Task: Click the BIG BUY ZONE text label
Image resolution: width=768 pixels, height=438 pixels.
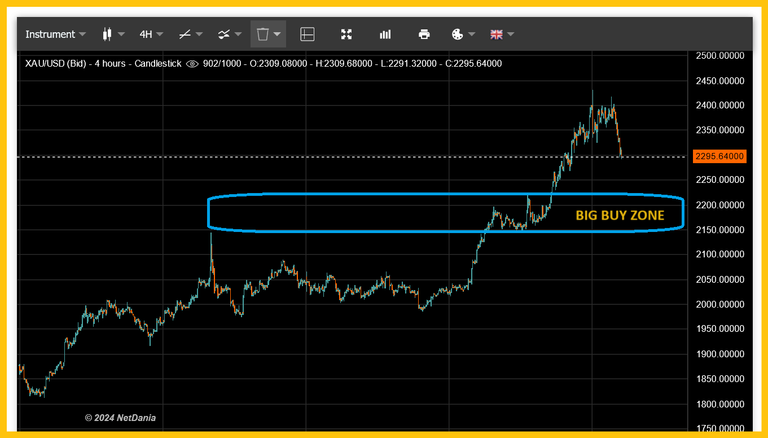Action: [x=619, y=215]
